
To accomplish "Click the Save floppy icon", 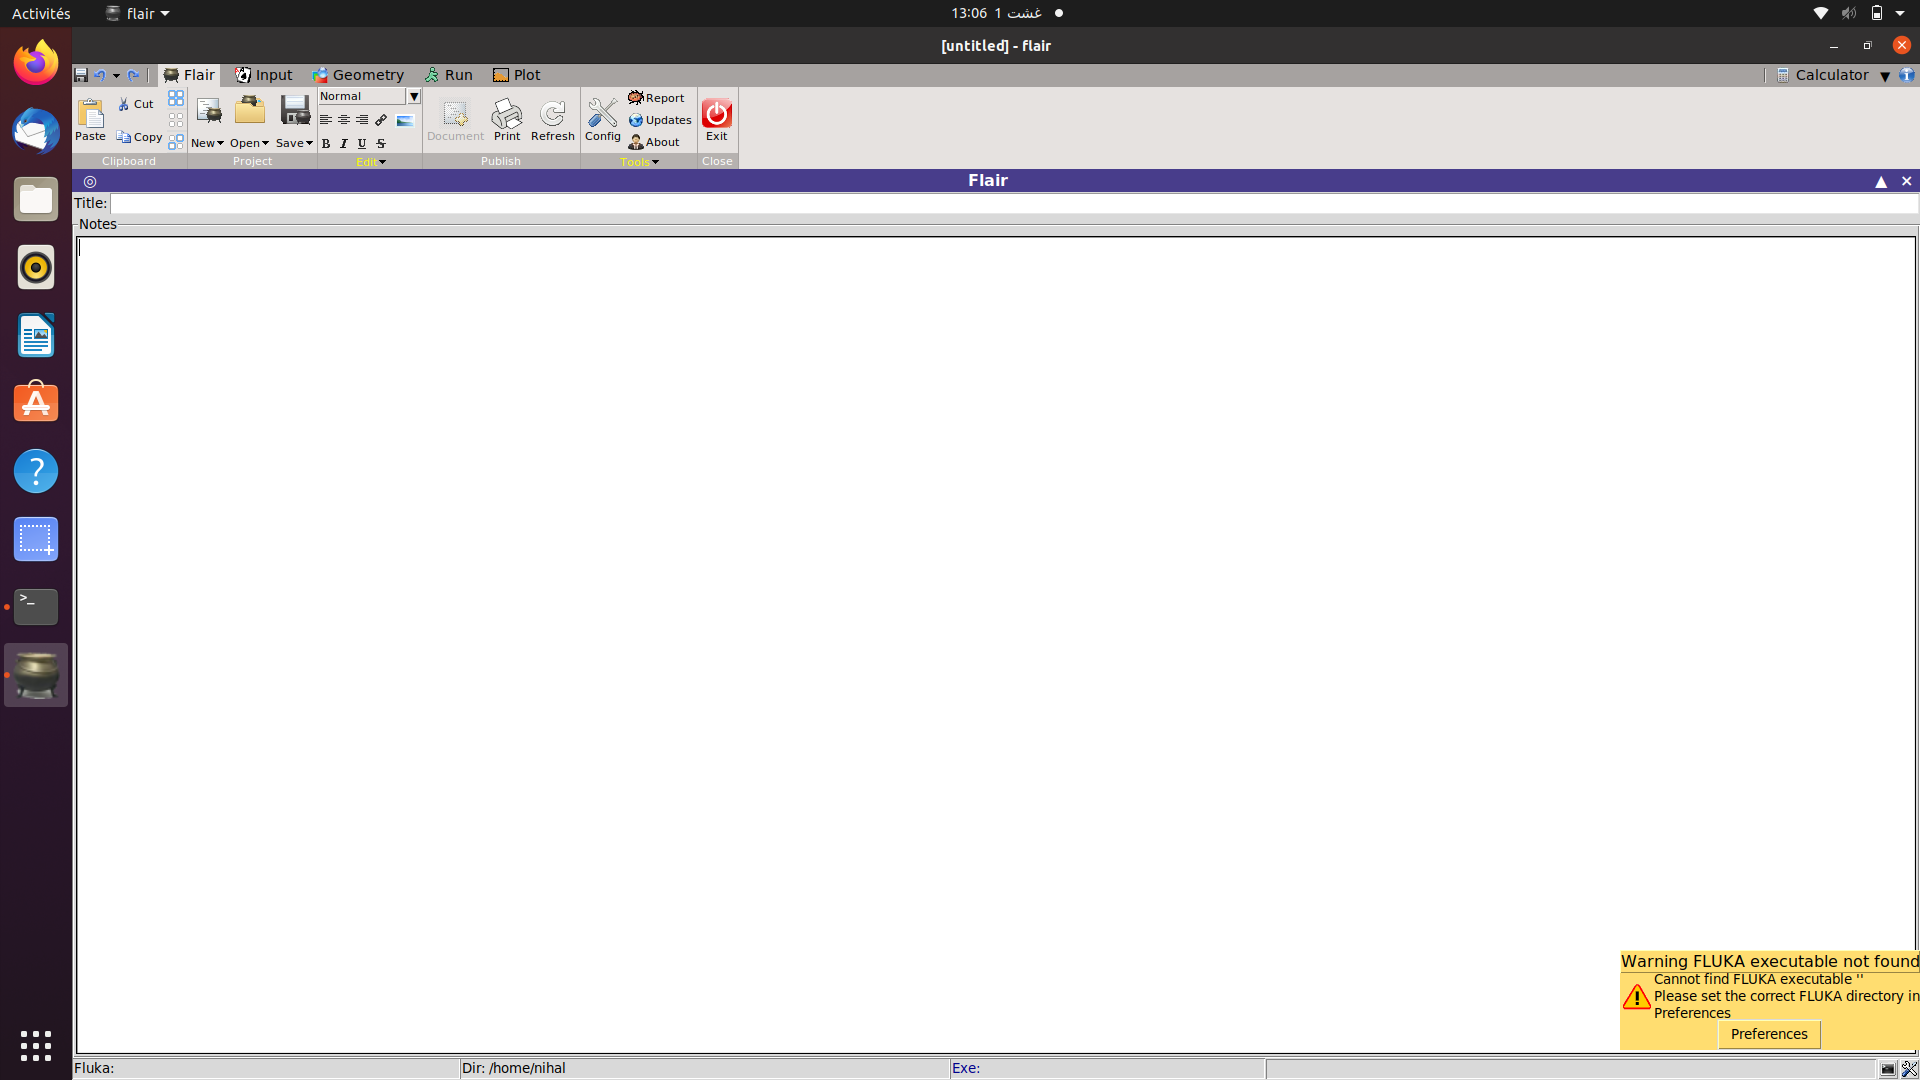I will click(x=295, y=111).
